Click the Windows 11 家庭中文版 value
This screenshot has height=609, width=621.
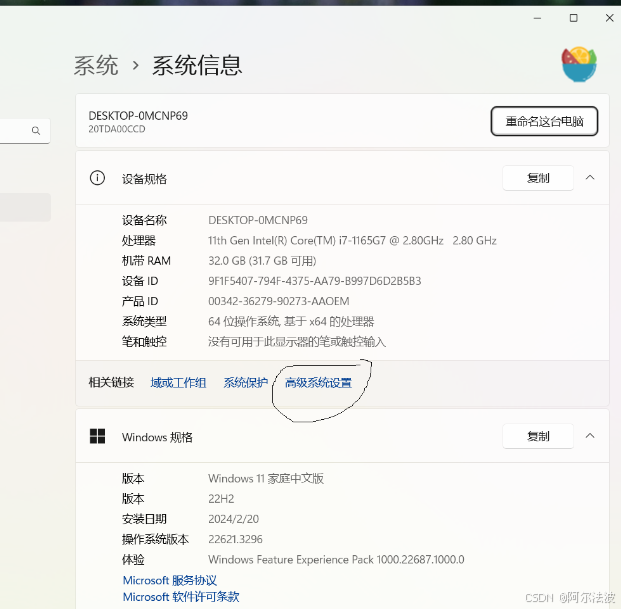[266, 478]
